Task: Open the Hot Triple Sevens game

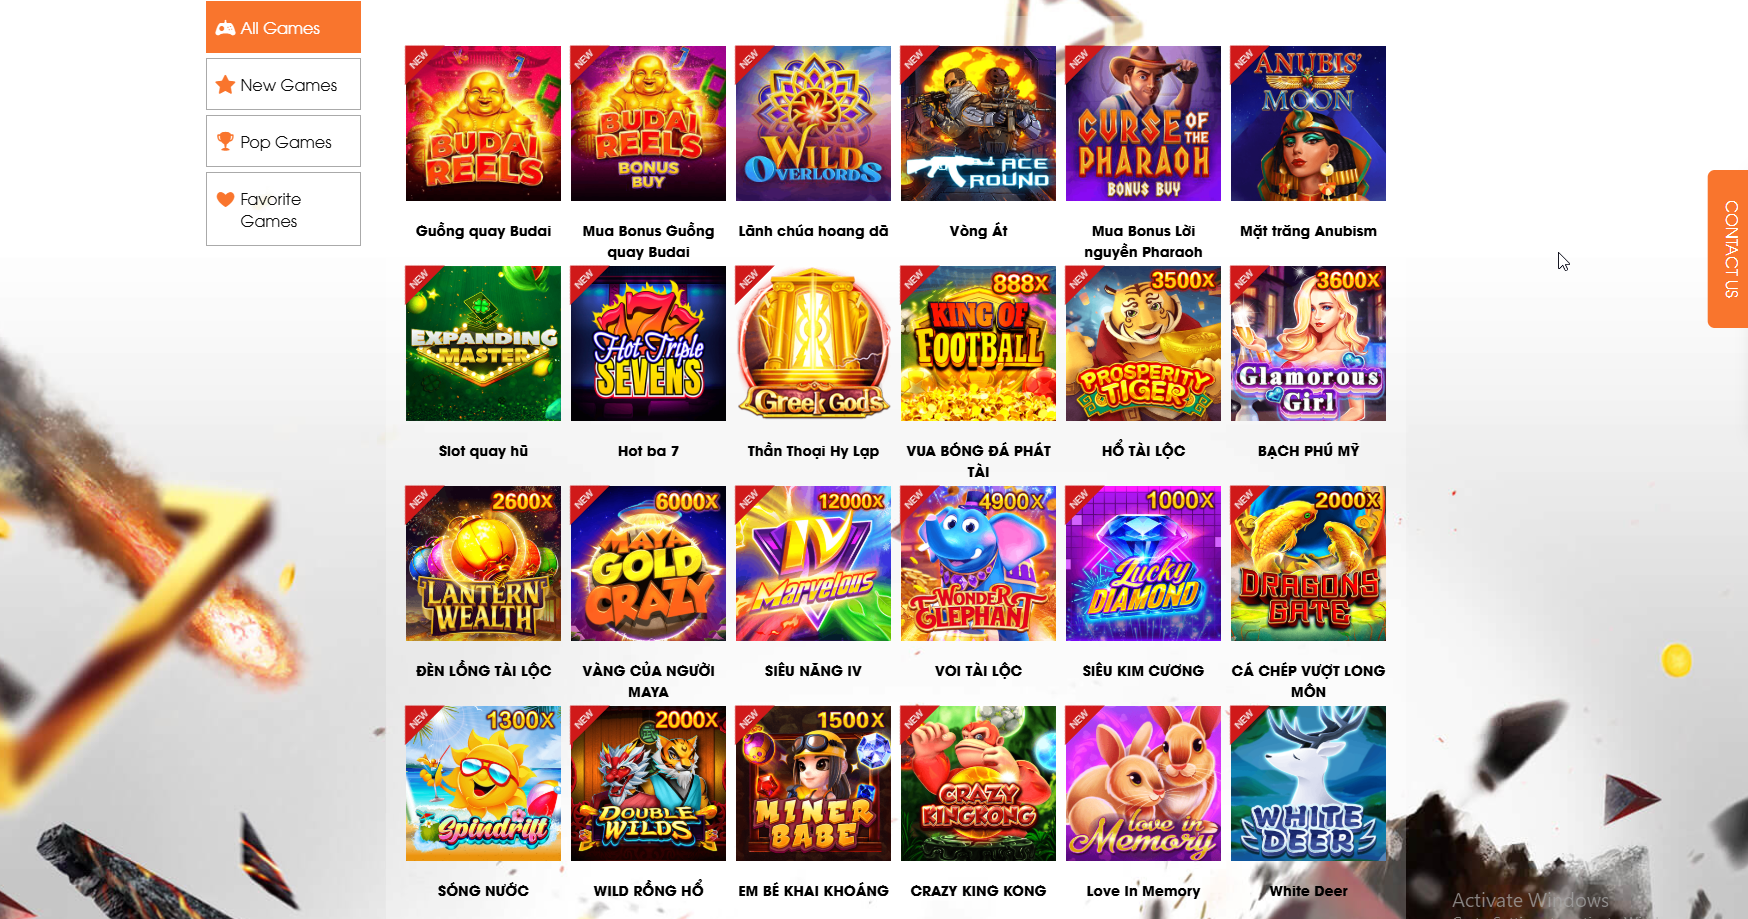Action: coord(648,343)
